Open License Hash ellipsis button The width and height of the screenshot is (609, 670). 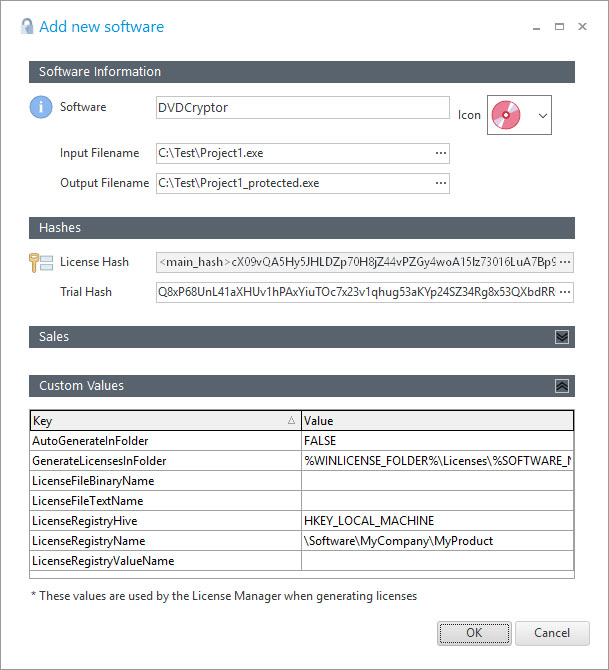565,262
